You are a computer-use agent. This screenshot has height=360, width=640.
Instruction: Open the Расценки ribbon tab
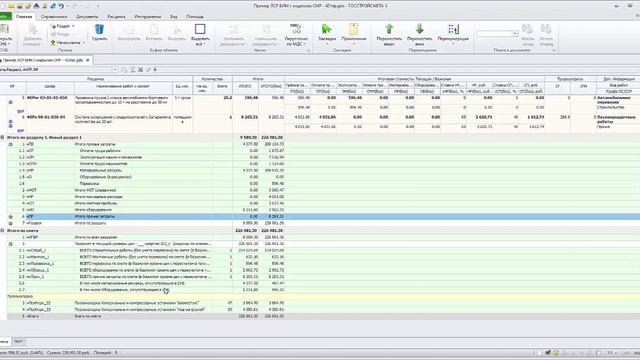116,17
